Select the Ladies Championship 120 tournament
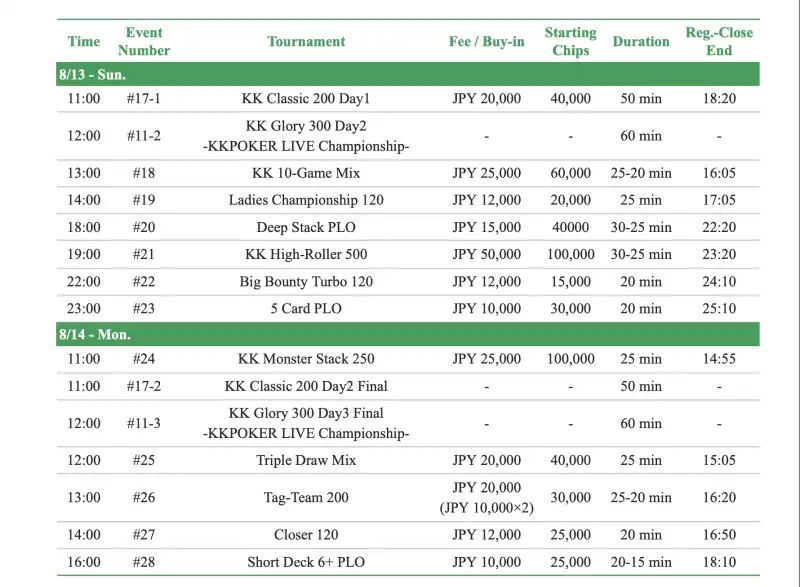The height and width of the screenshot is (587, 800). tap(306, 200)
